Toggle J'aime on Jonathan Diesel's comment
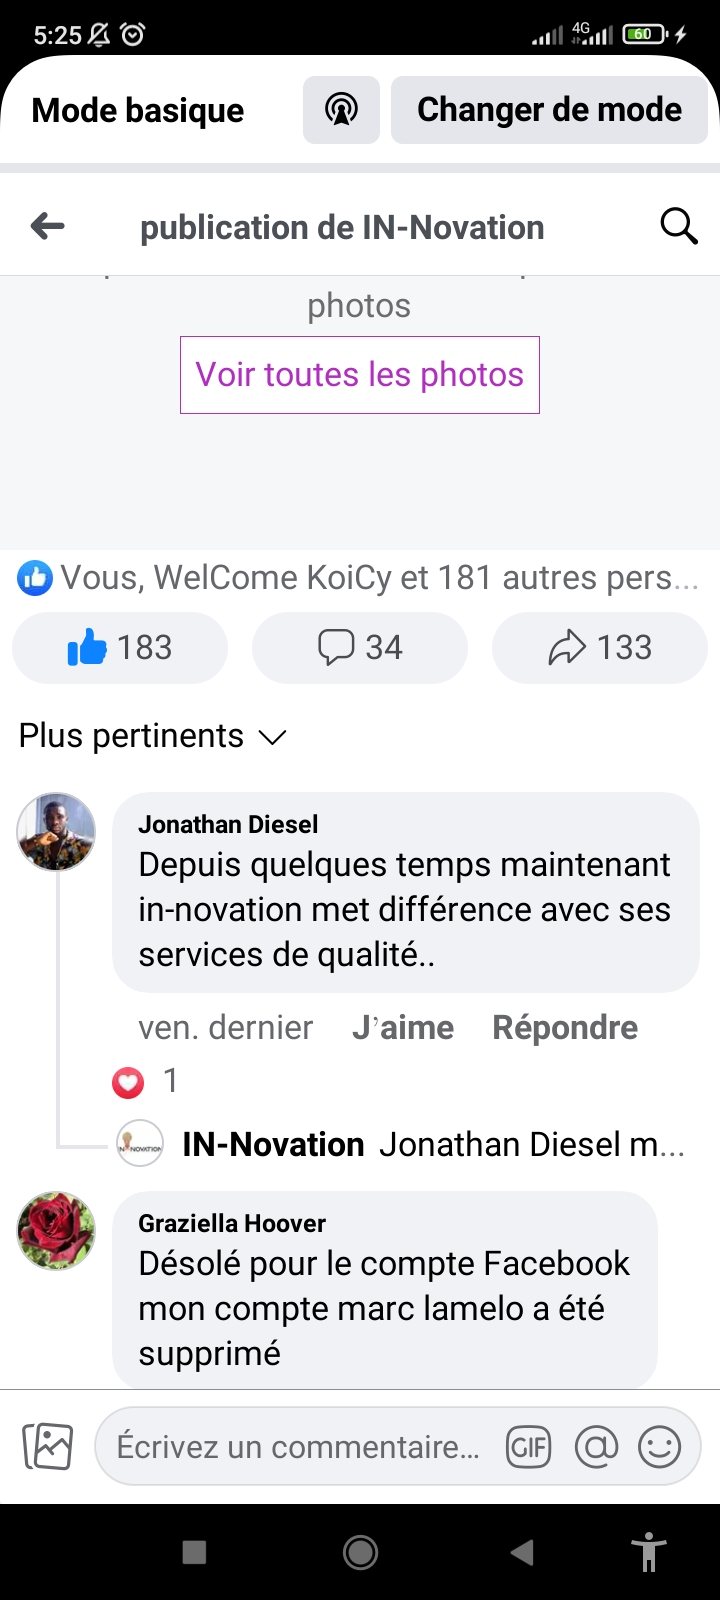This screenshot has height=1600, width=720. [x=403, y=1028]
